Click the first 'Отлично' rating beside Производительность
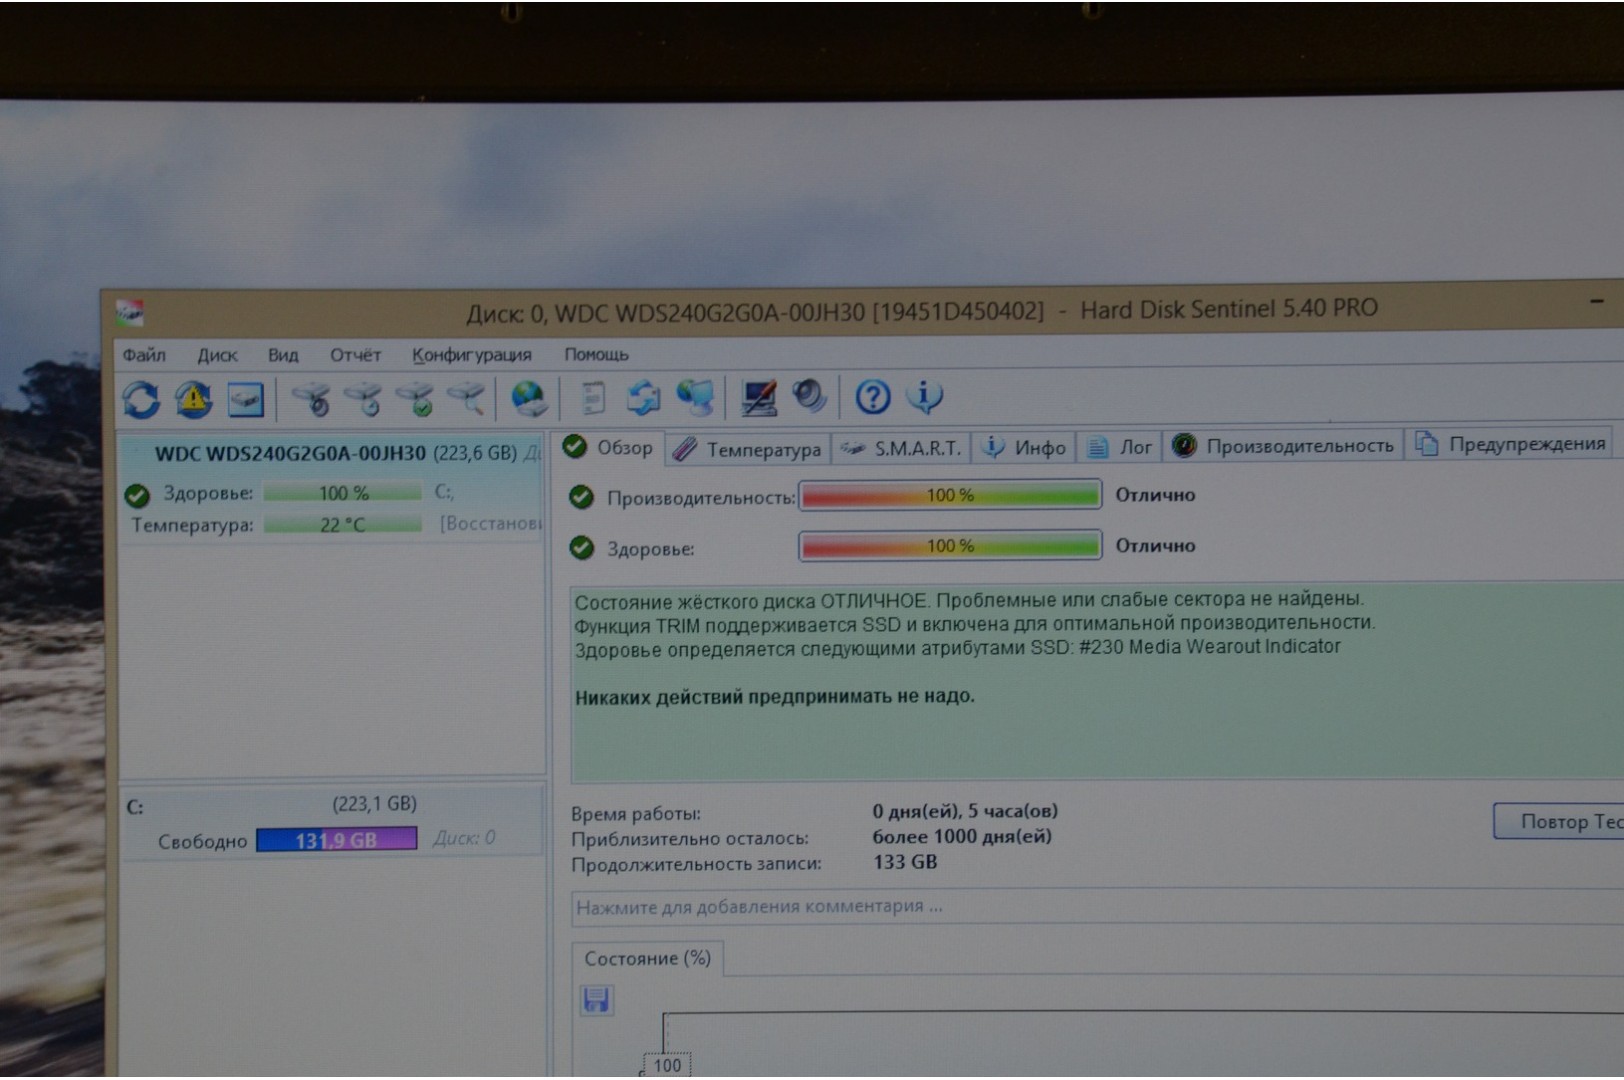 coord(1155,494)
